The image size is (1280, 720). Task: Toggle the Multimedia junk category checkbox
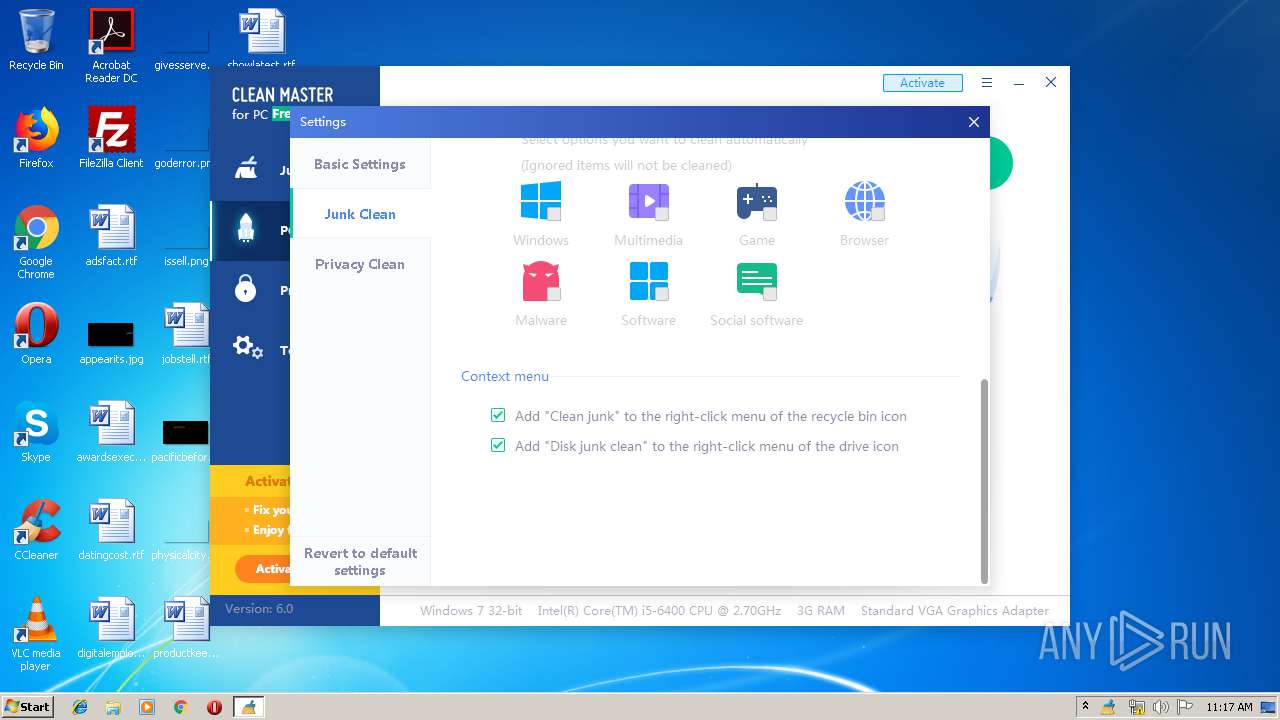(x=661, y=214)
